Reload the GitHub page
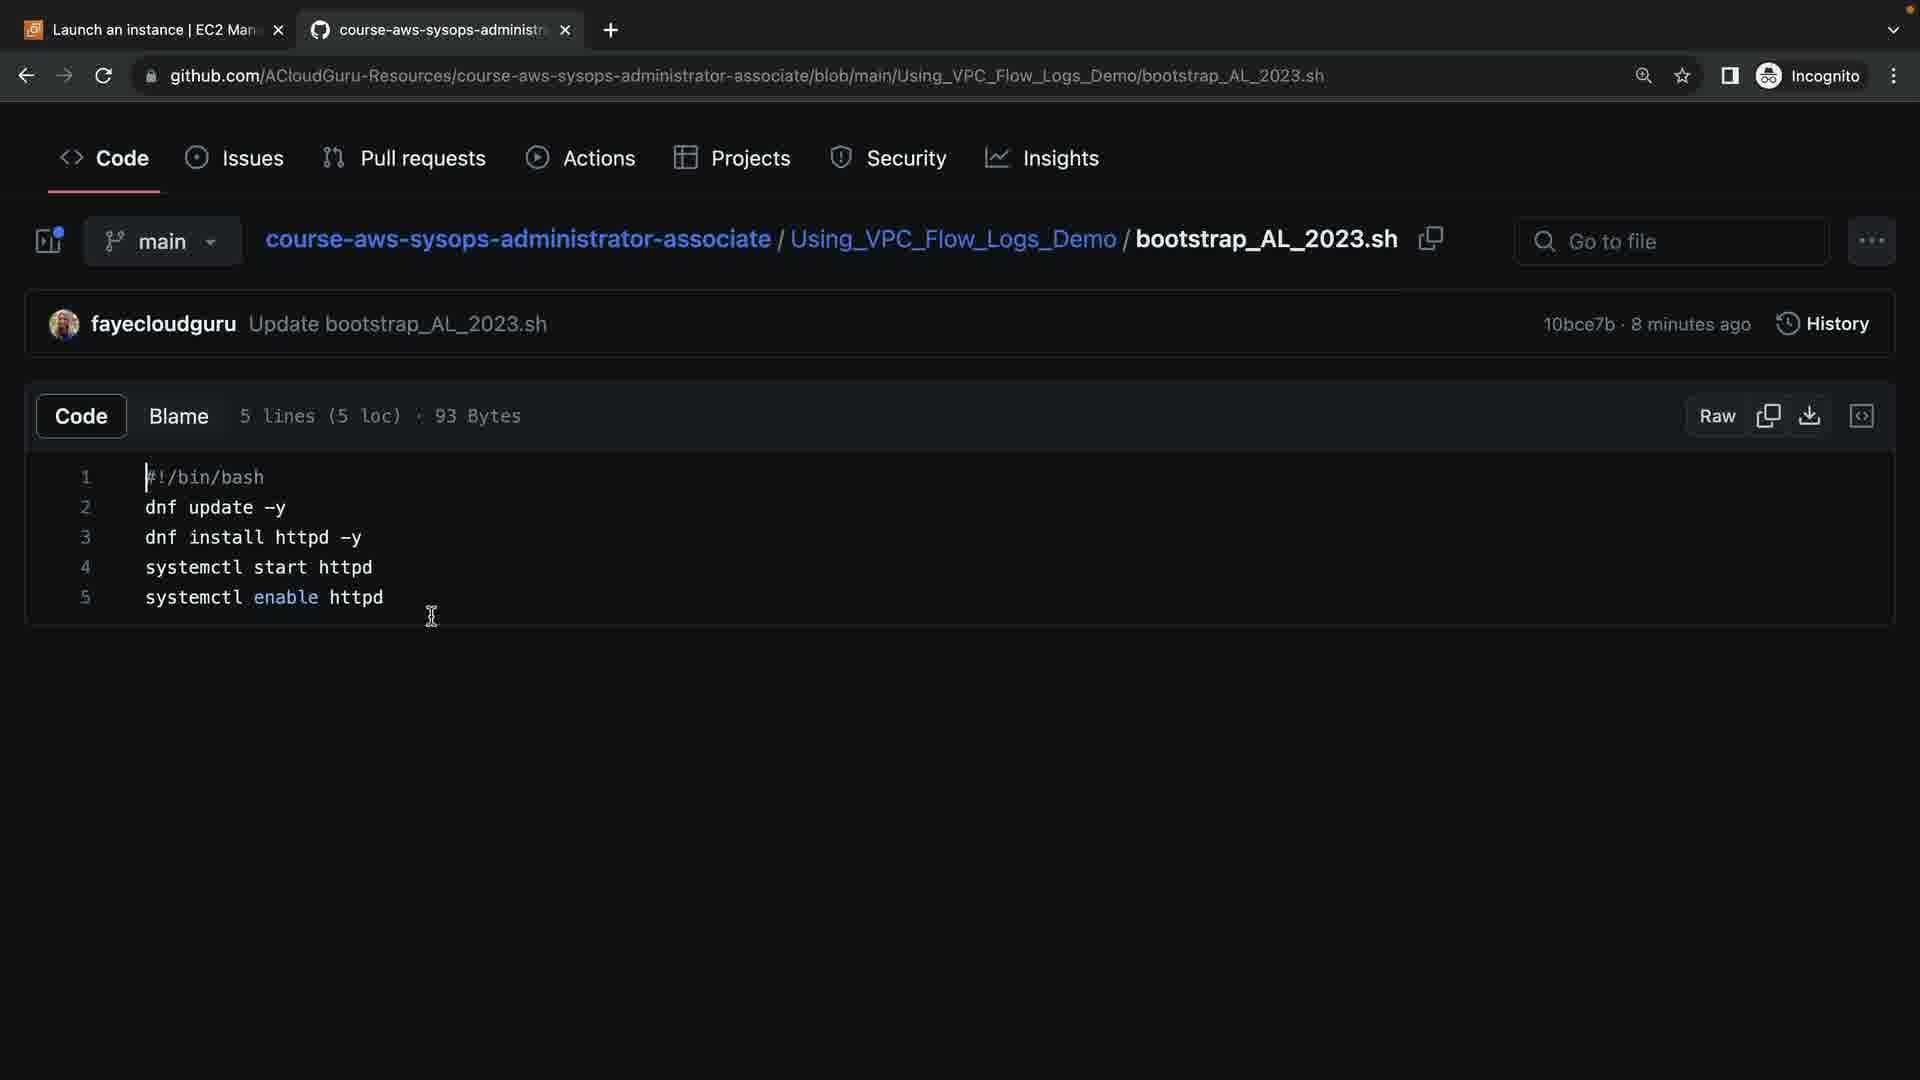Screen dimensions: 1920x1080 [x=103, y=76]
